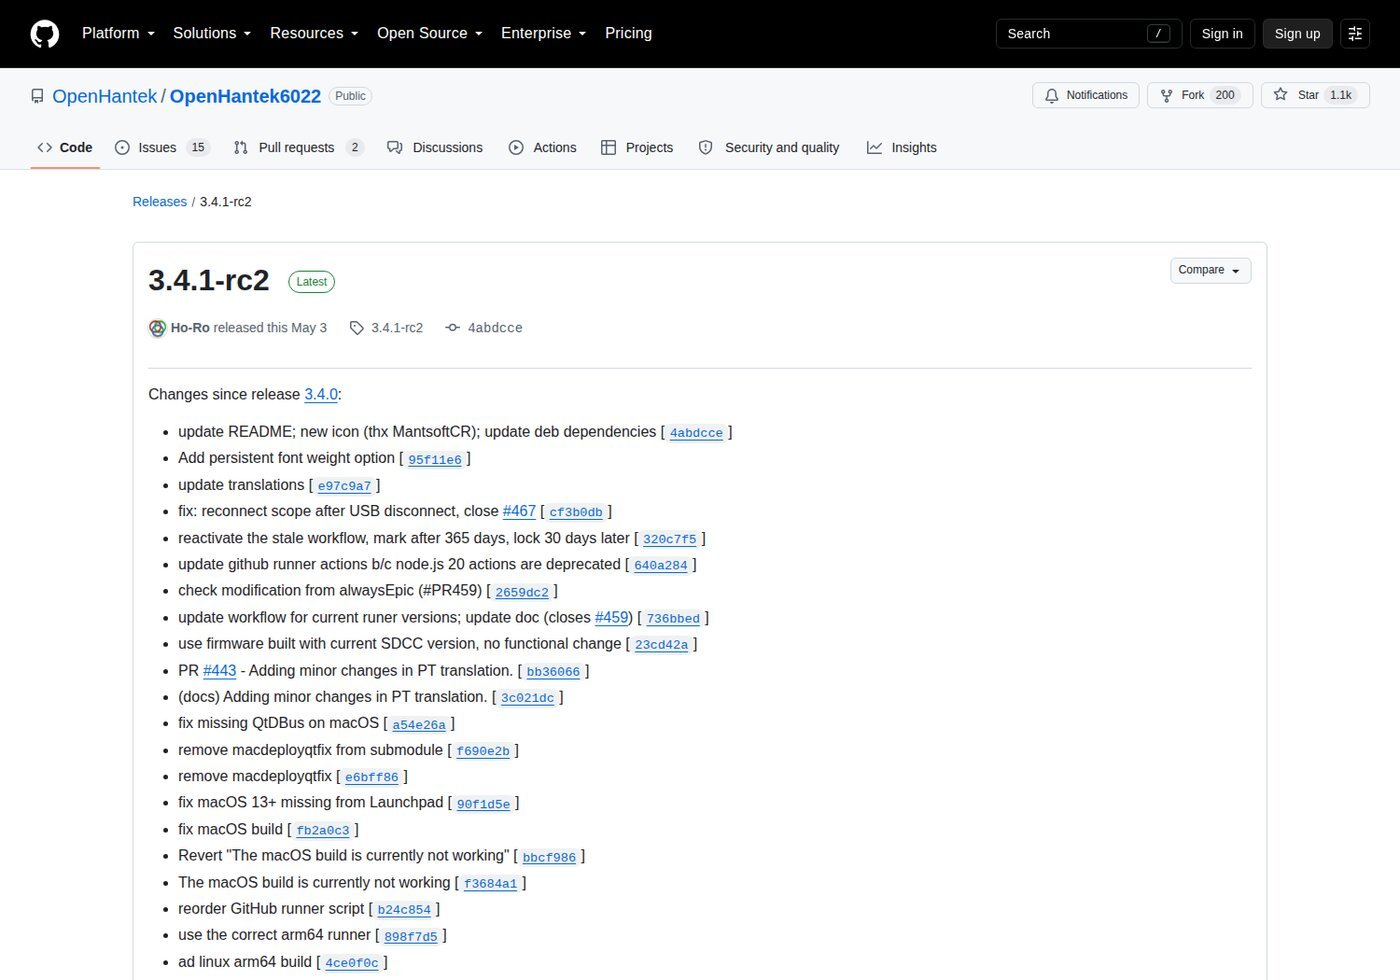Open the GitHub homepage logo
Screen dimensions: 1400x980
point(44,34)
